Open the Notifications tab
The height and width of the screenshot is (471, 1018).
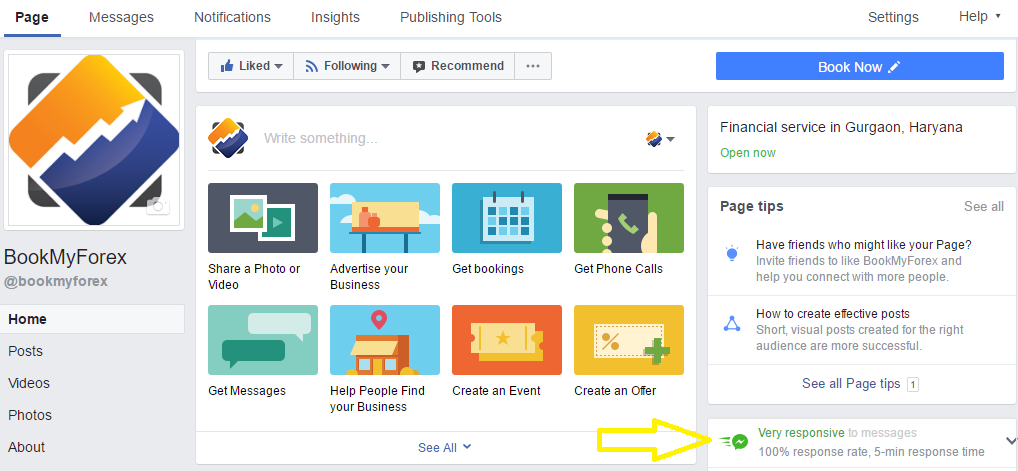[232, 18]
